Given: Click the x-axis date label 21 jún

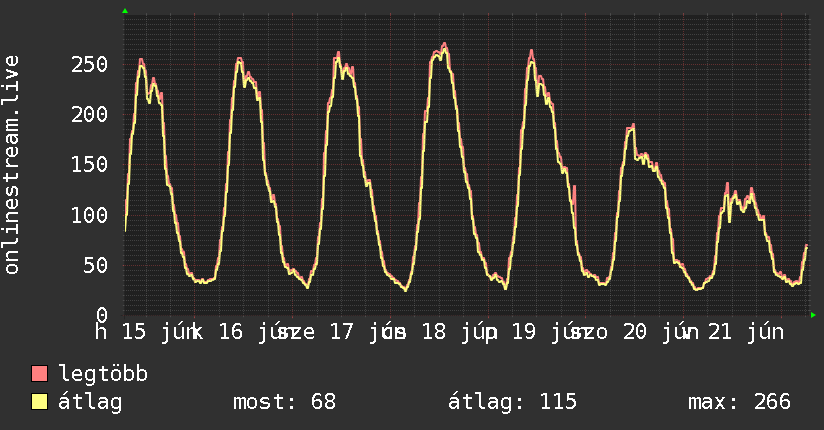Looking at the screenshot, I should 746,332.
